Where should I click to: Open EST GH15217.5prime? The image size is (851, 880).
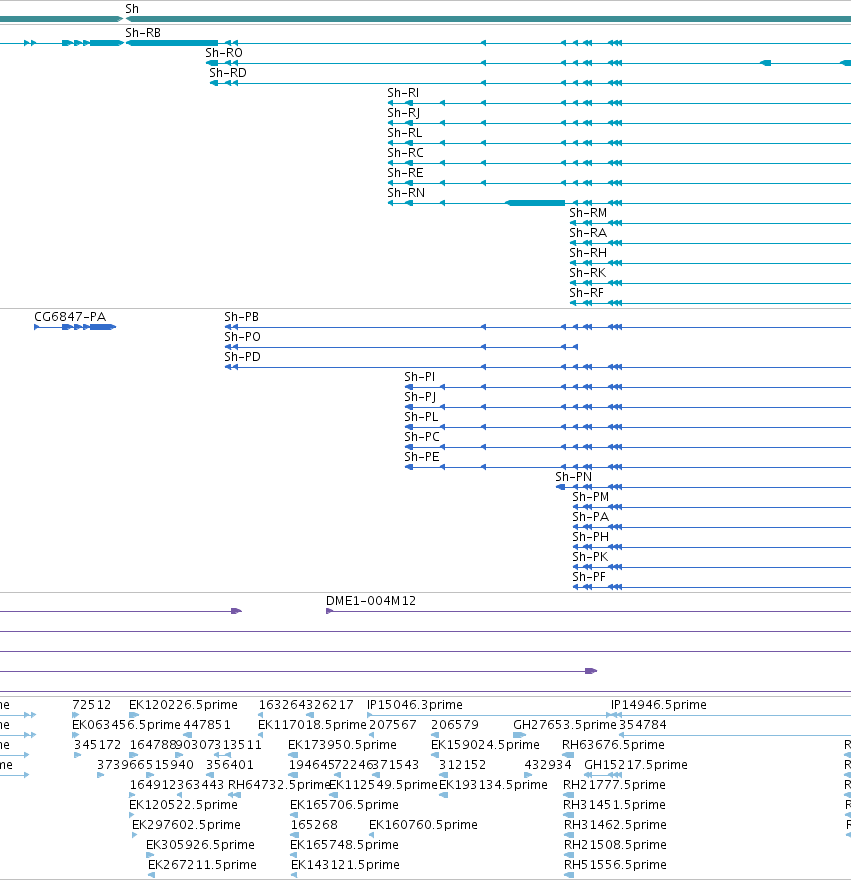click(x=636, y=765)
